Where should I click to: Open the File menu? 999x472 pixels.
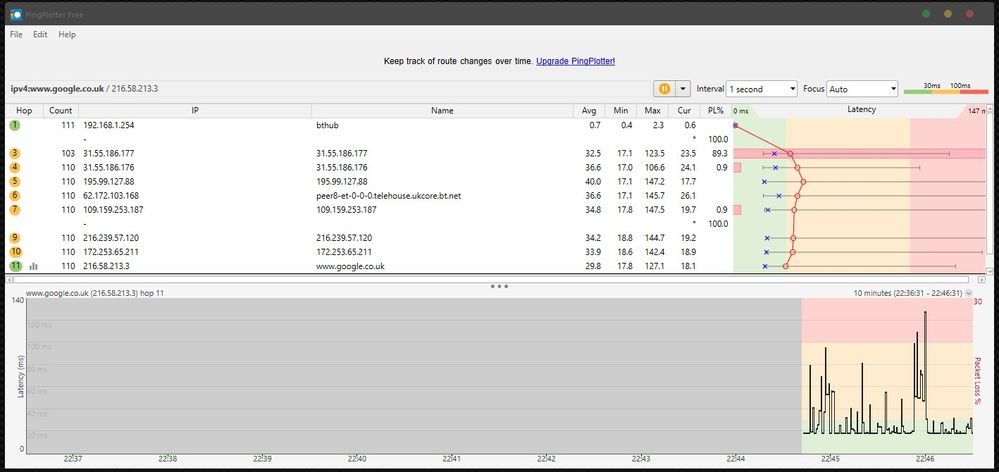click(16, 34)
